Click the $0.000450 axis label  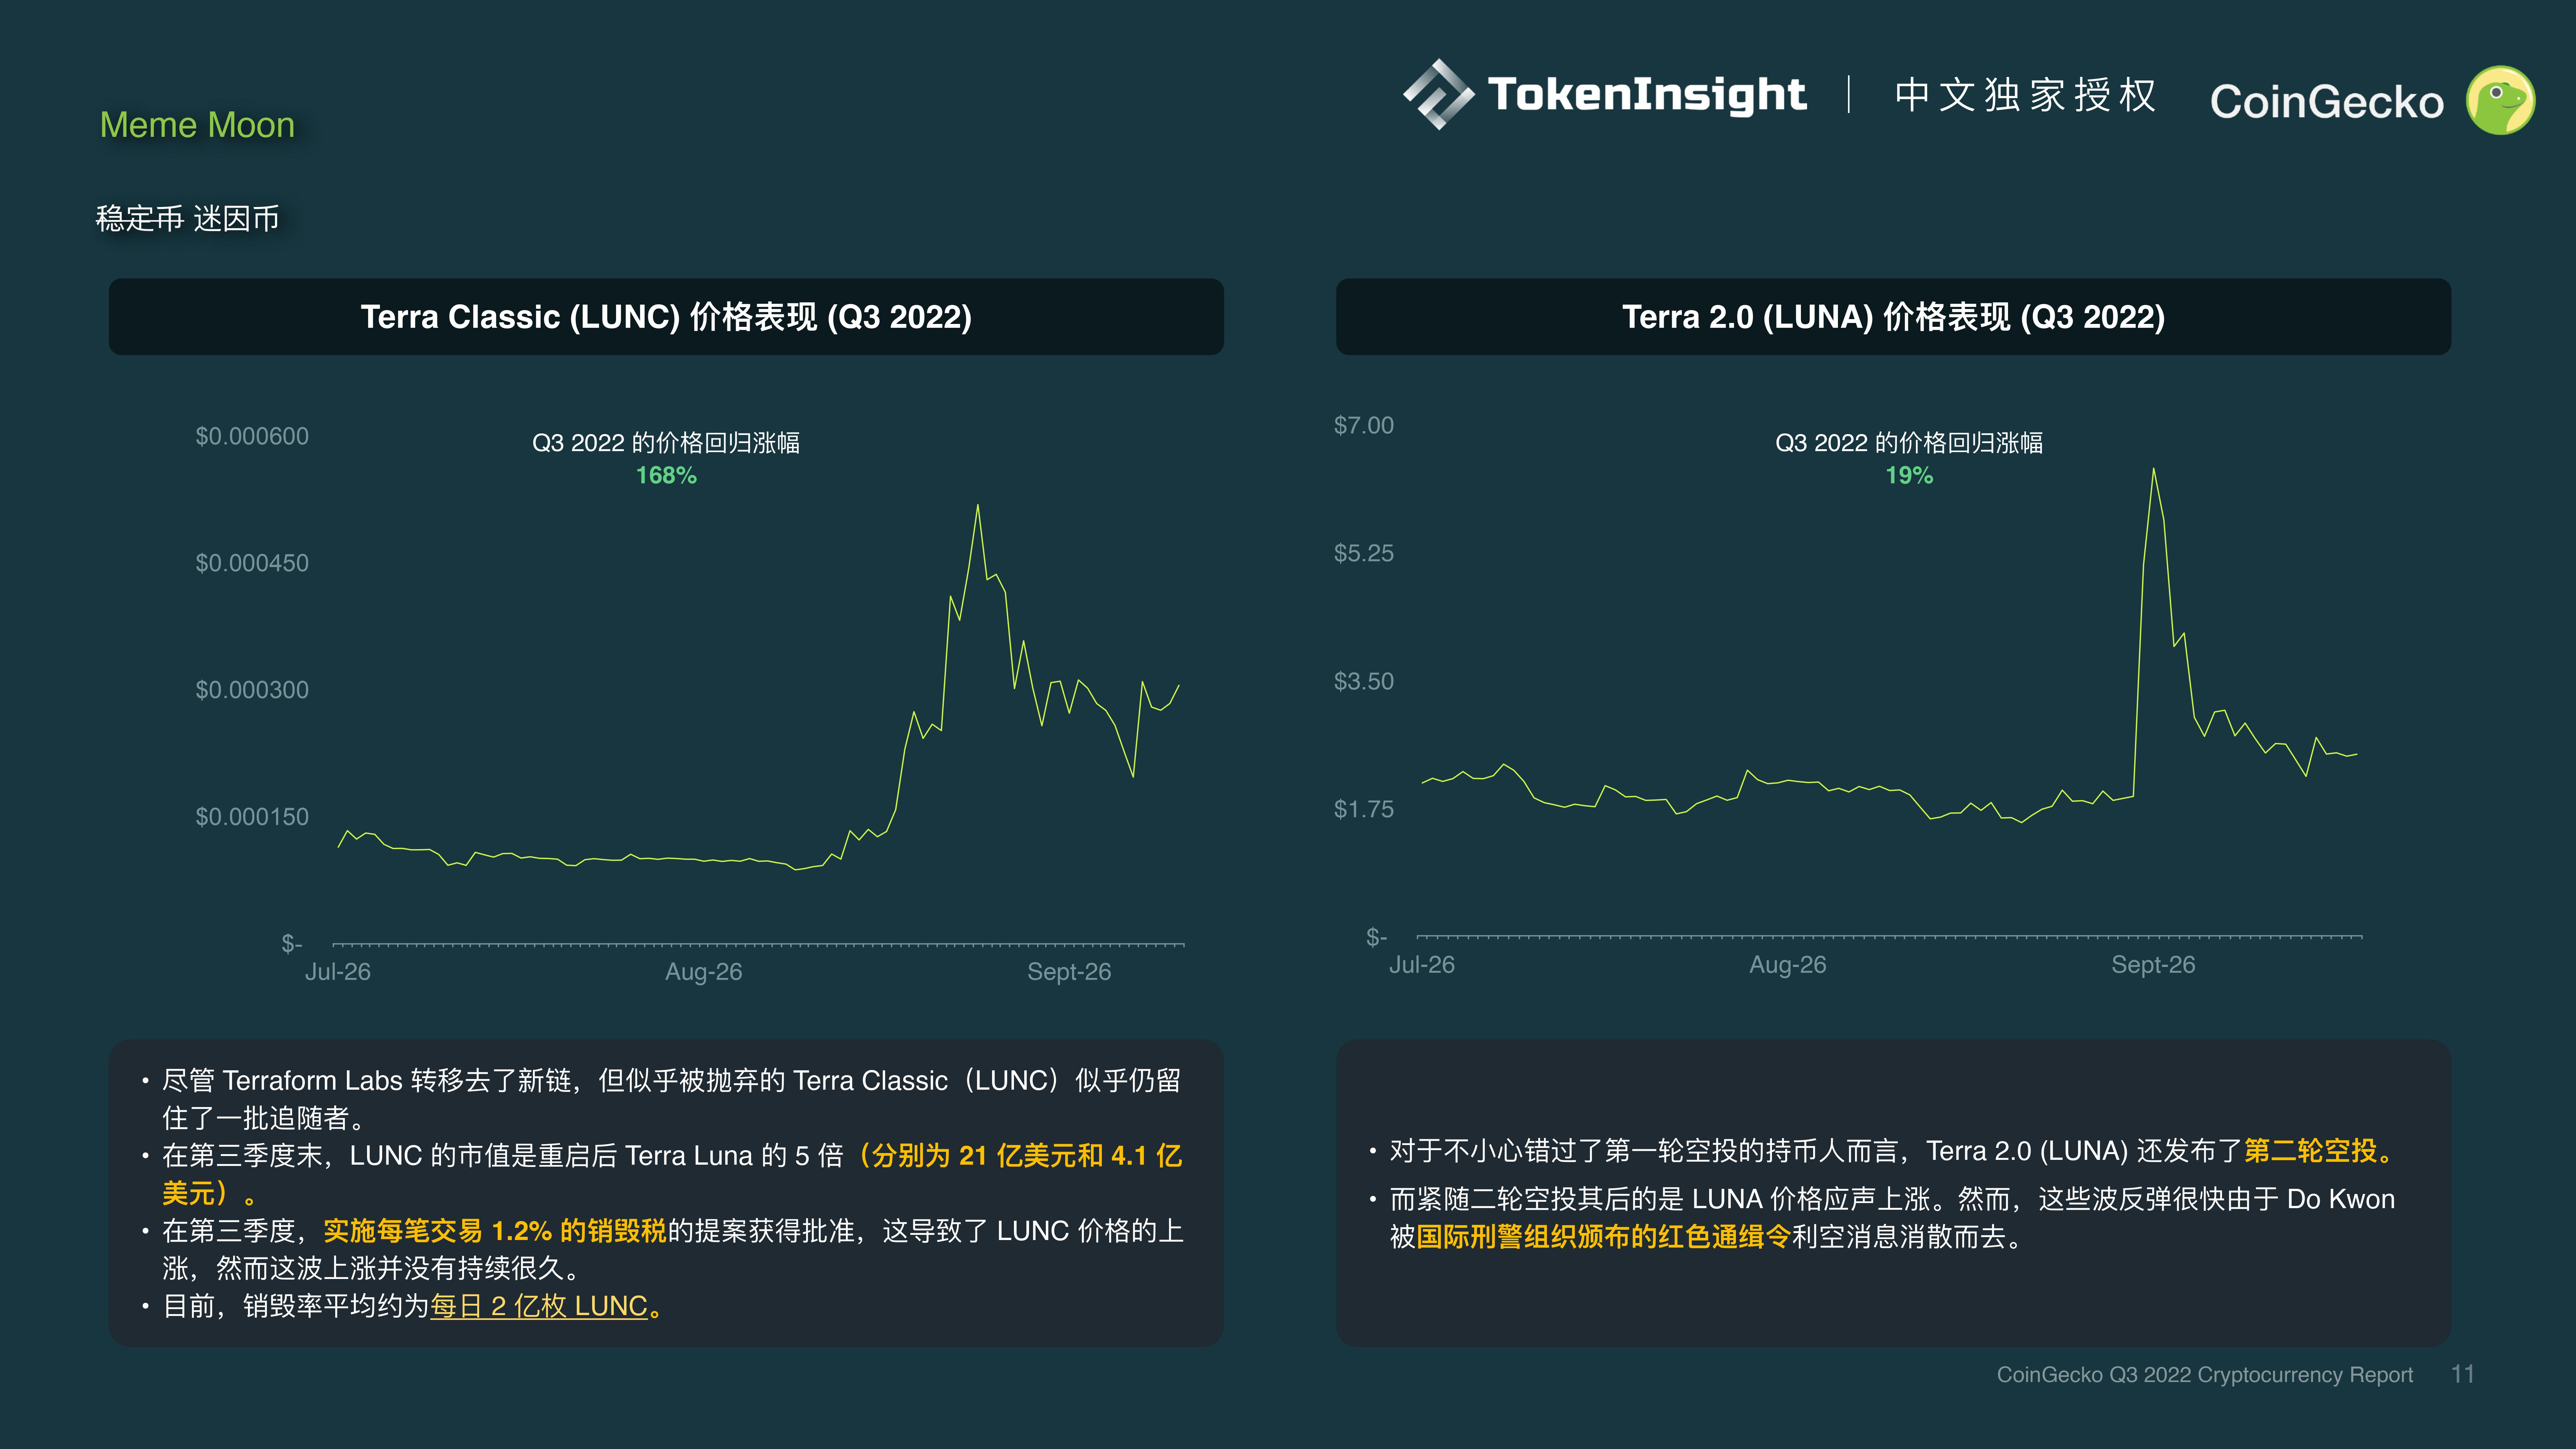pyautogui.click(x=252, y=563)
